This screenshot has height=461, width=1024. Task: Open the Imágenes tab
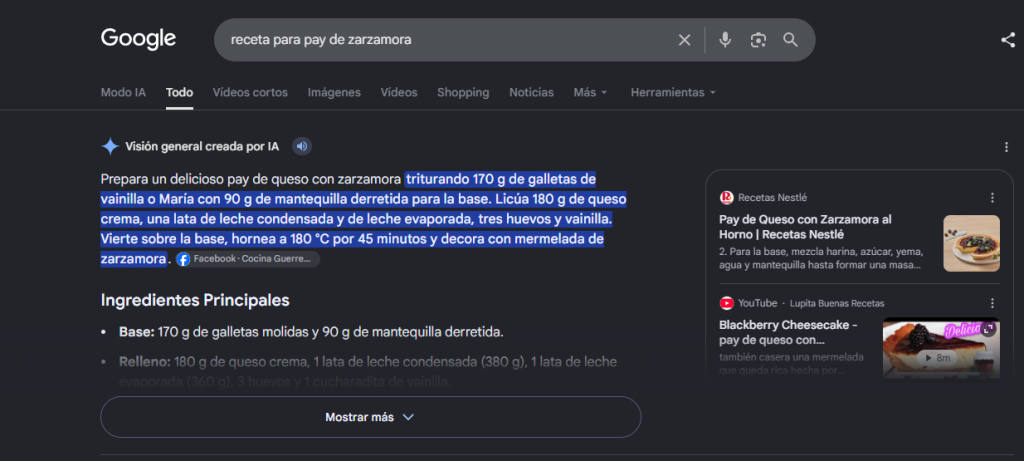pos(334,93)
